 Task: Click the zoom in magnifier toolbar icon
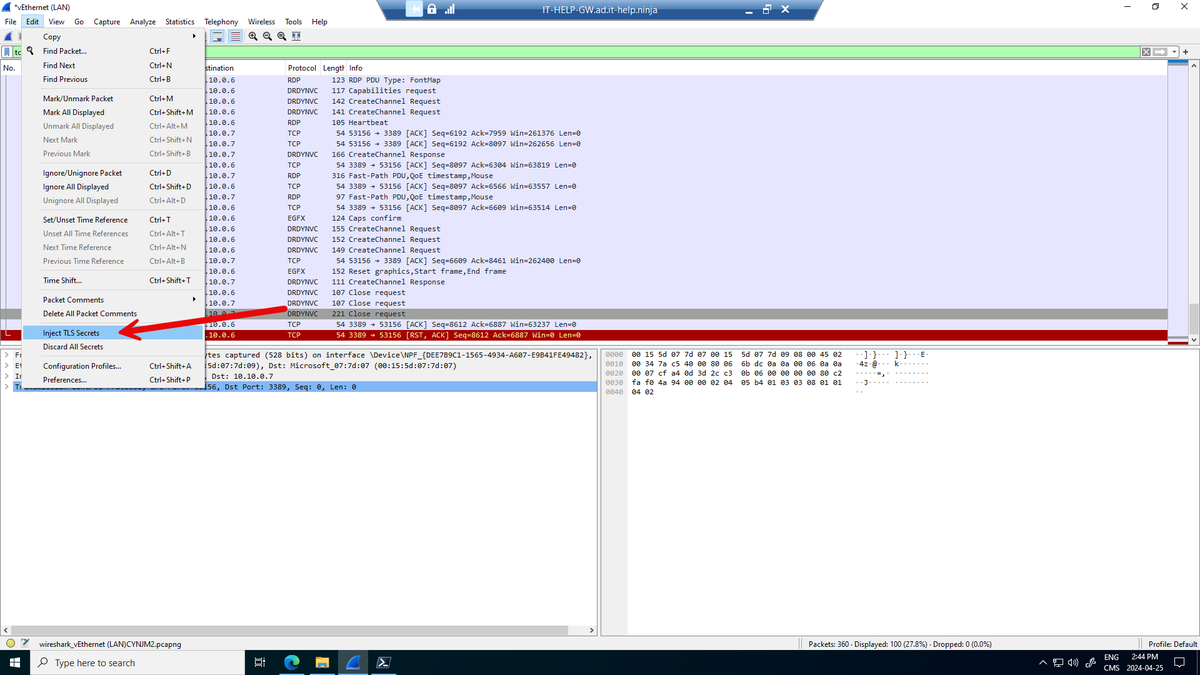click(x=253, y=36)
